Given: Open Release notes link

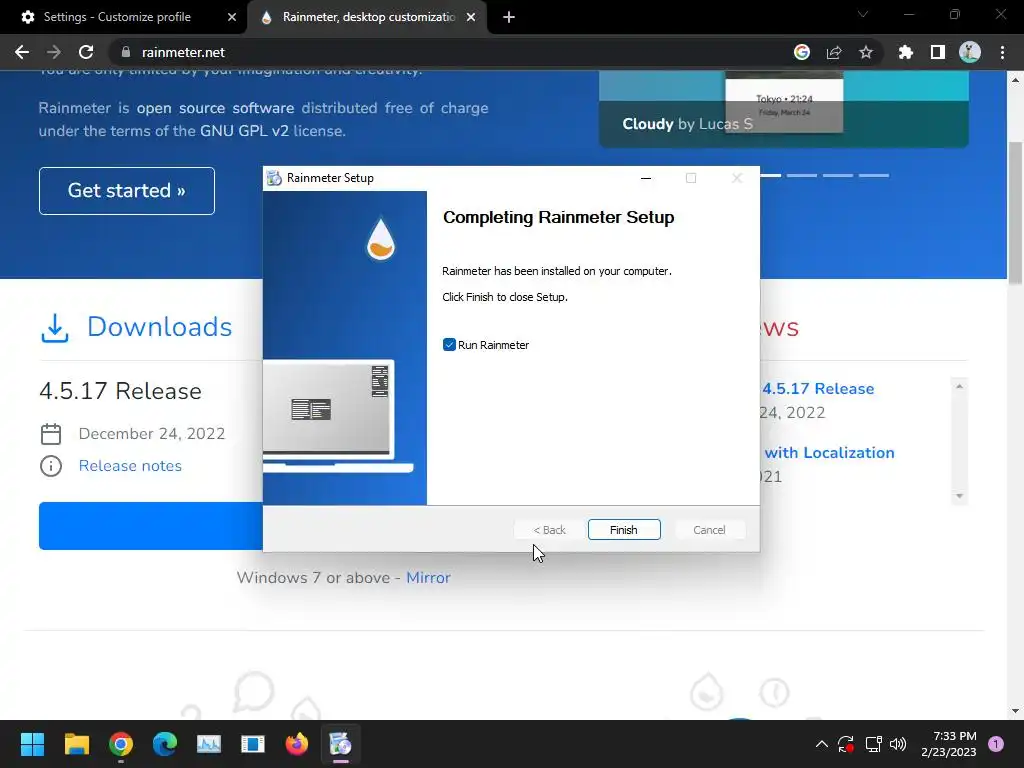Looking at the screenshot, I should tap(130, 466).
